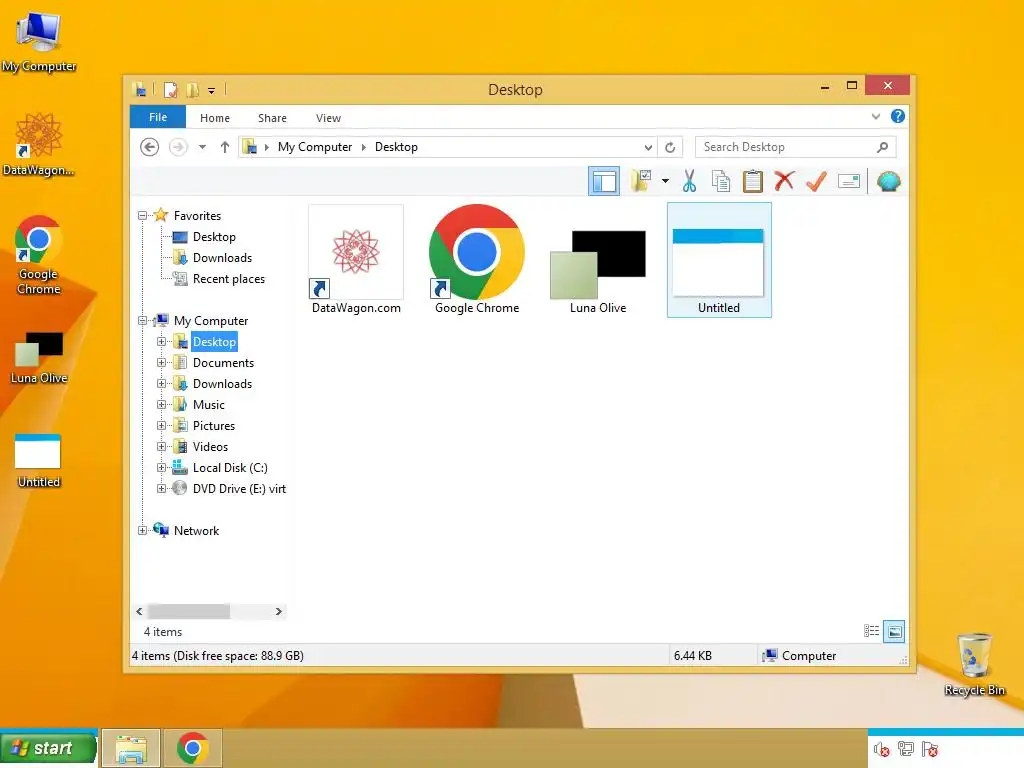Go up one level with Up arrow
This screenshot has width=1024, height=768.
coord(225,147)
